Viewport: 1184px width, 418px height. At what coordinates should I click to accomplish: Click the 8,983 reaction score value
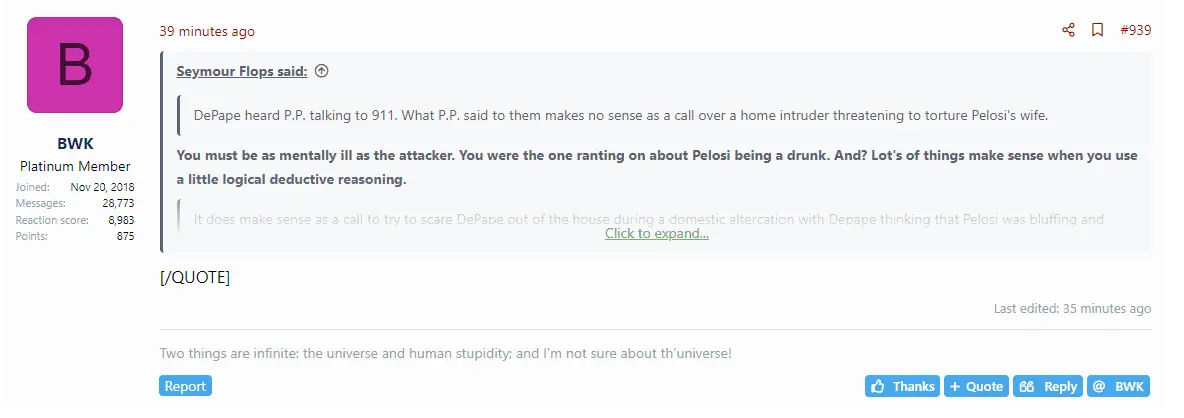(121, 219)
